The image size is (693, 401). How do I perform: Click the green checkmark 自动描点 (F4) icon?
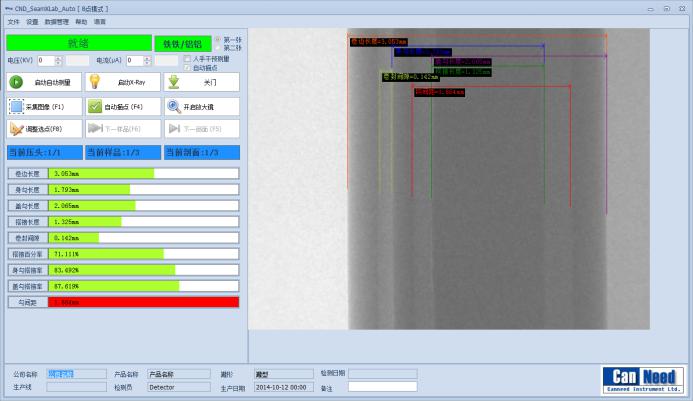click(95, 106)
